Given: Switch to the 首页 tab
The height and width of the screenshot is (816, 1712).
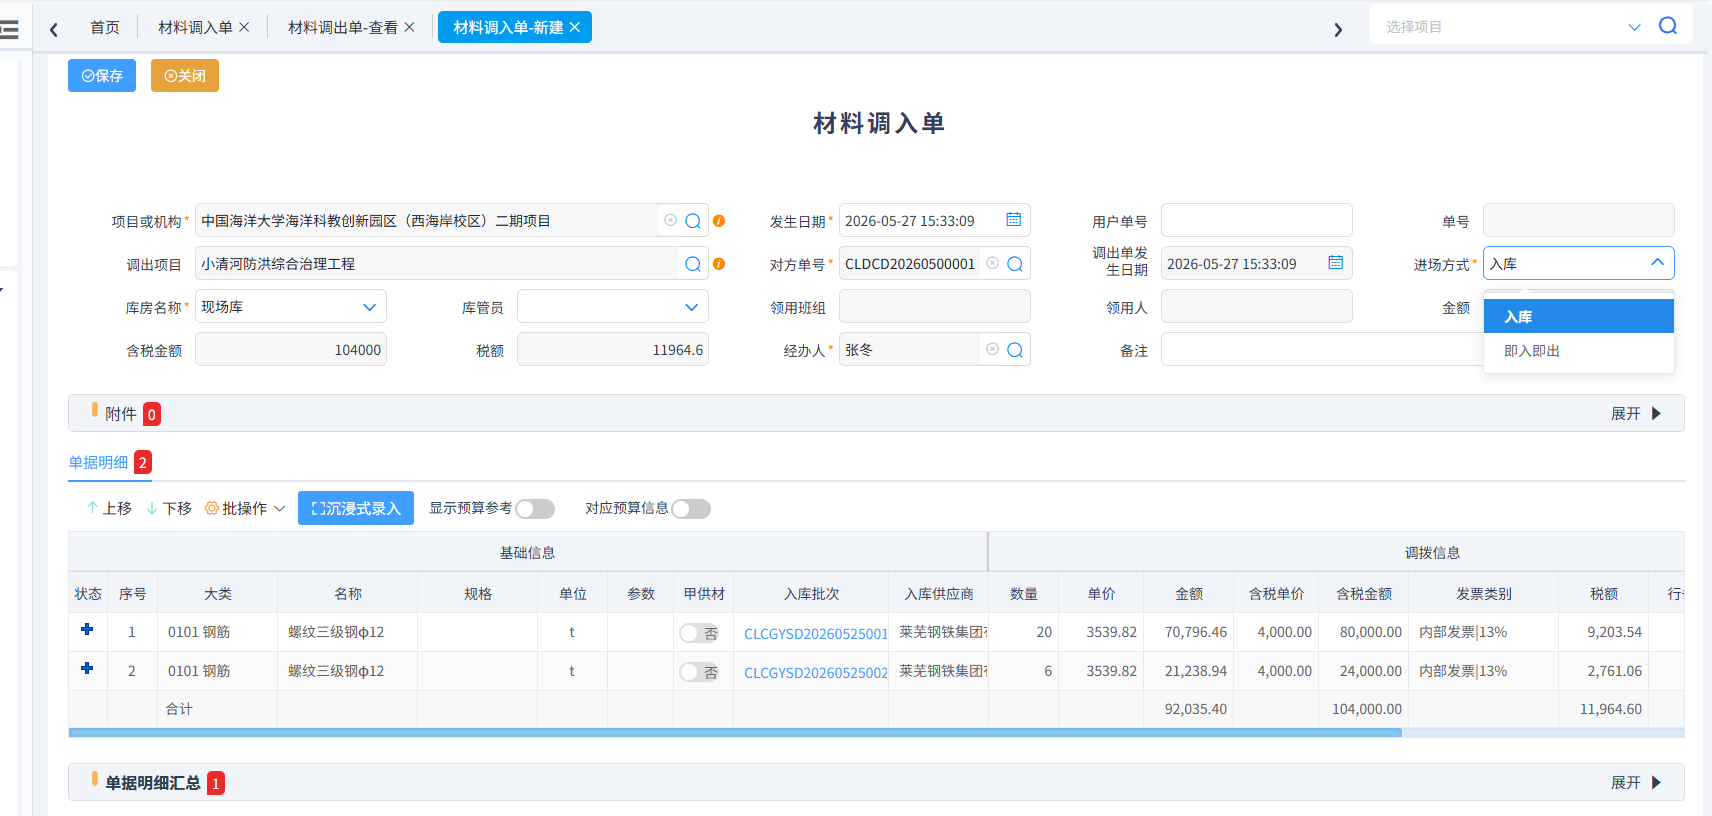Looking at the screenshot, I should 105,27.
